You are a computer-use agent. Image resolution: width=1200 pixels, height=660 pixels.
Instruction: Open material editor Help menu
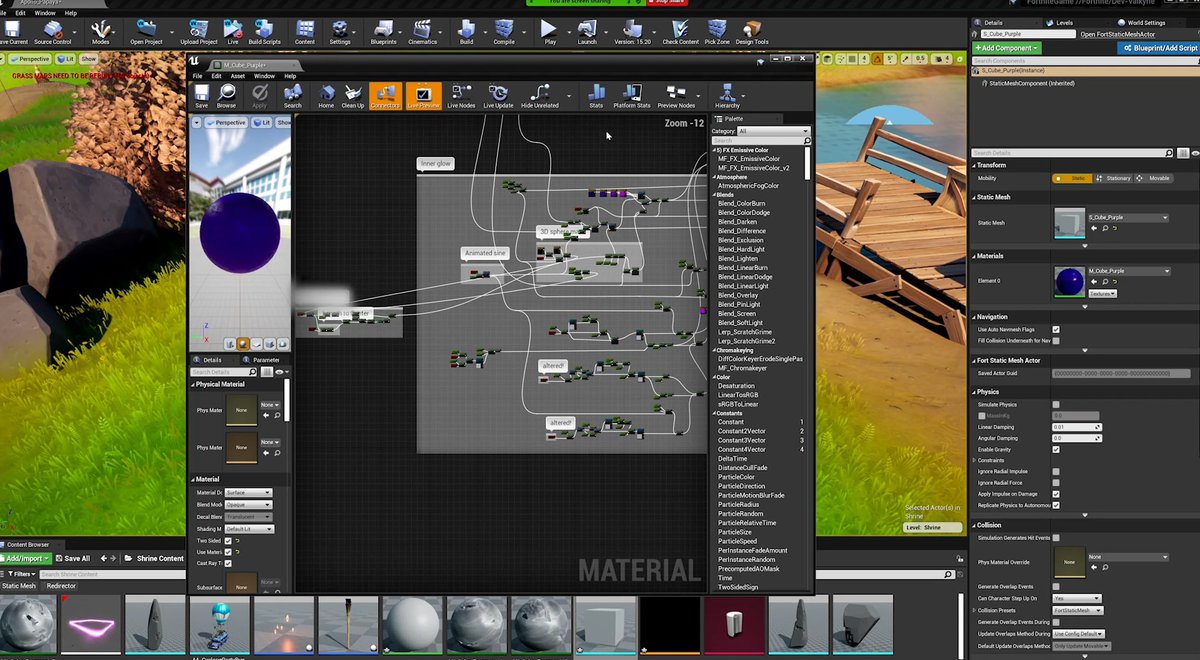click(290, 76)
